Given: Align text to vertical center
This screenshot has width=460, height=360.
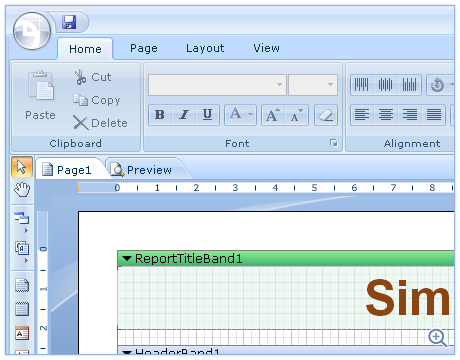Looking at the screenshot, I should [386, 85].
